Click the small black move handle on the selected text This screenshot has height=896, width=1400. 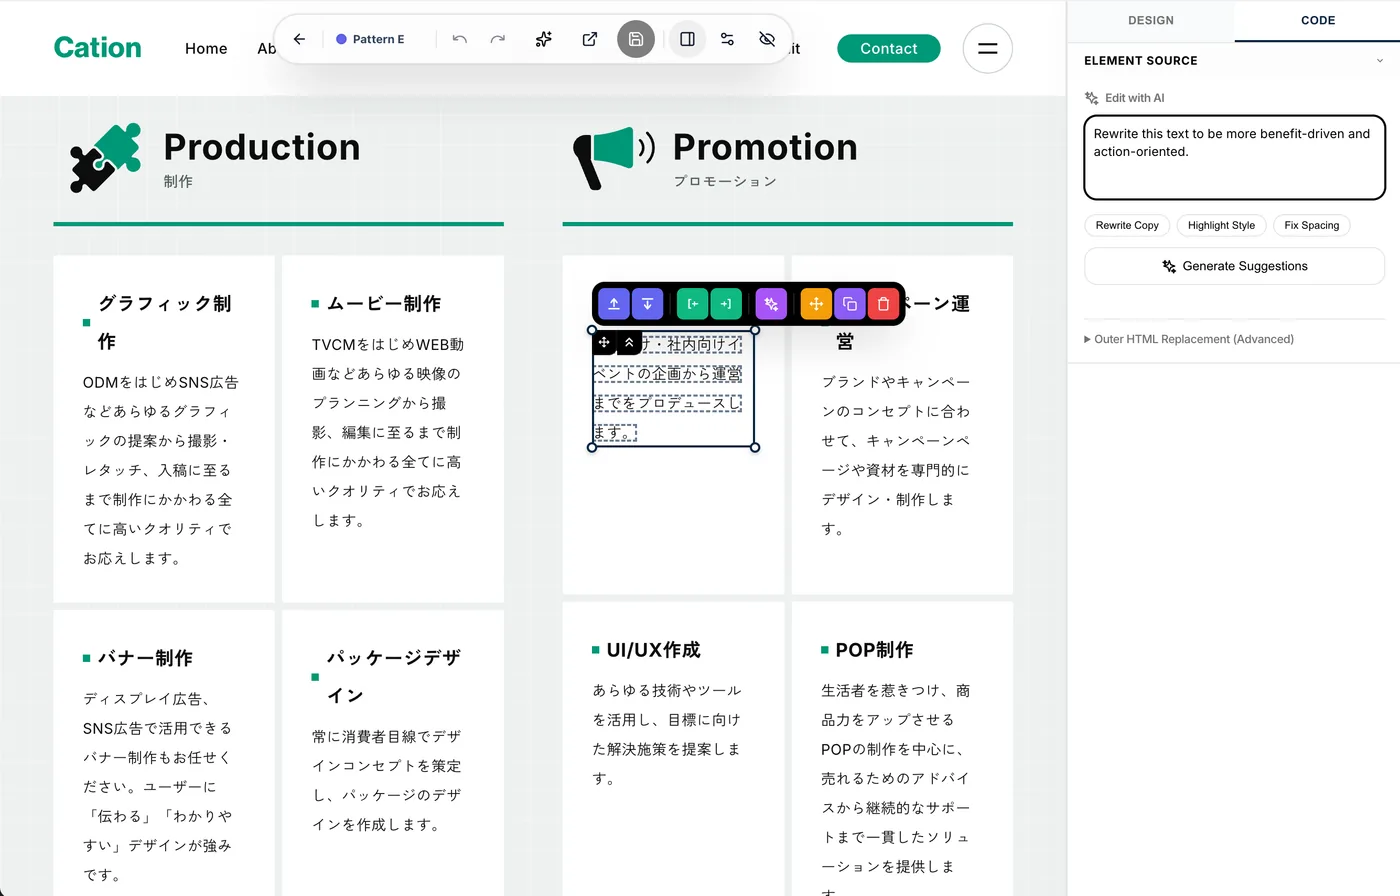(x=604, y=342)
